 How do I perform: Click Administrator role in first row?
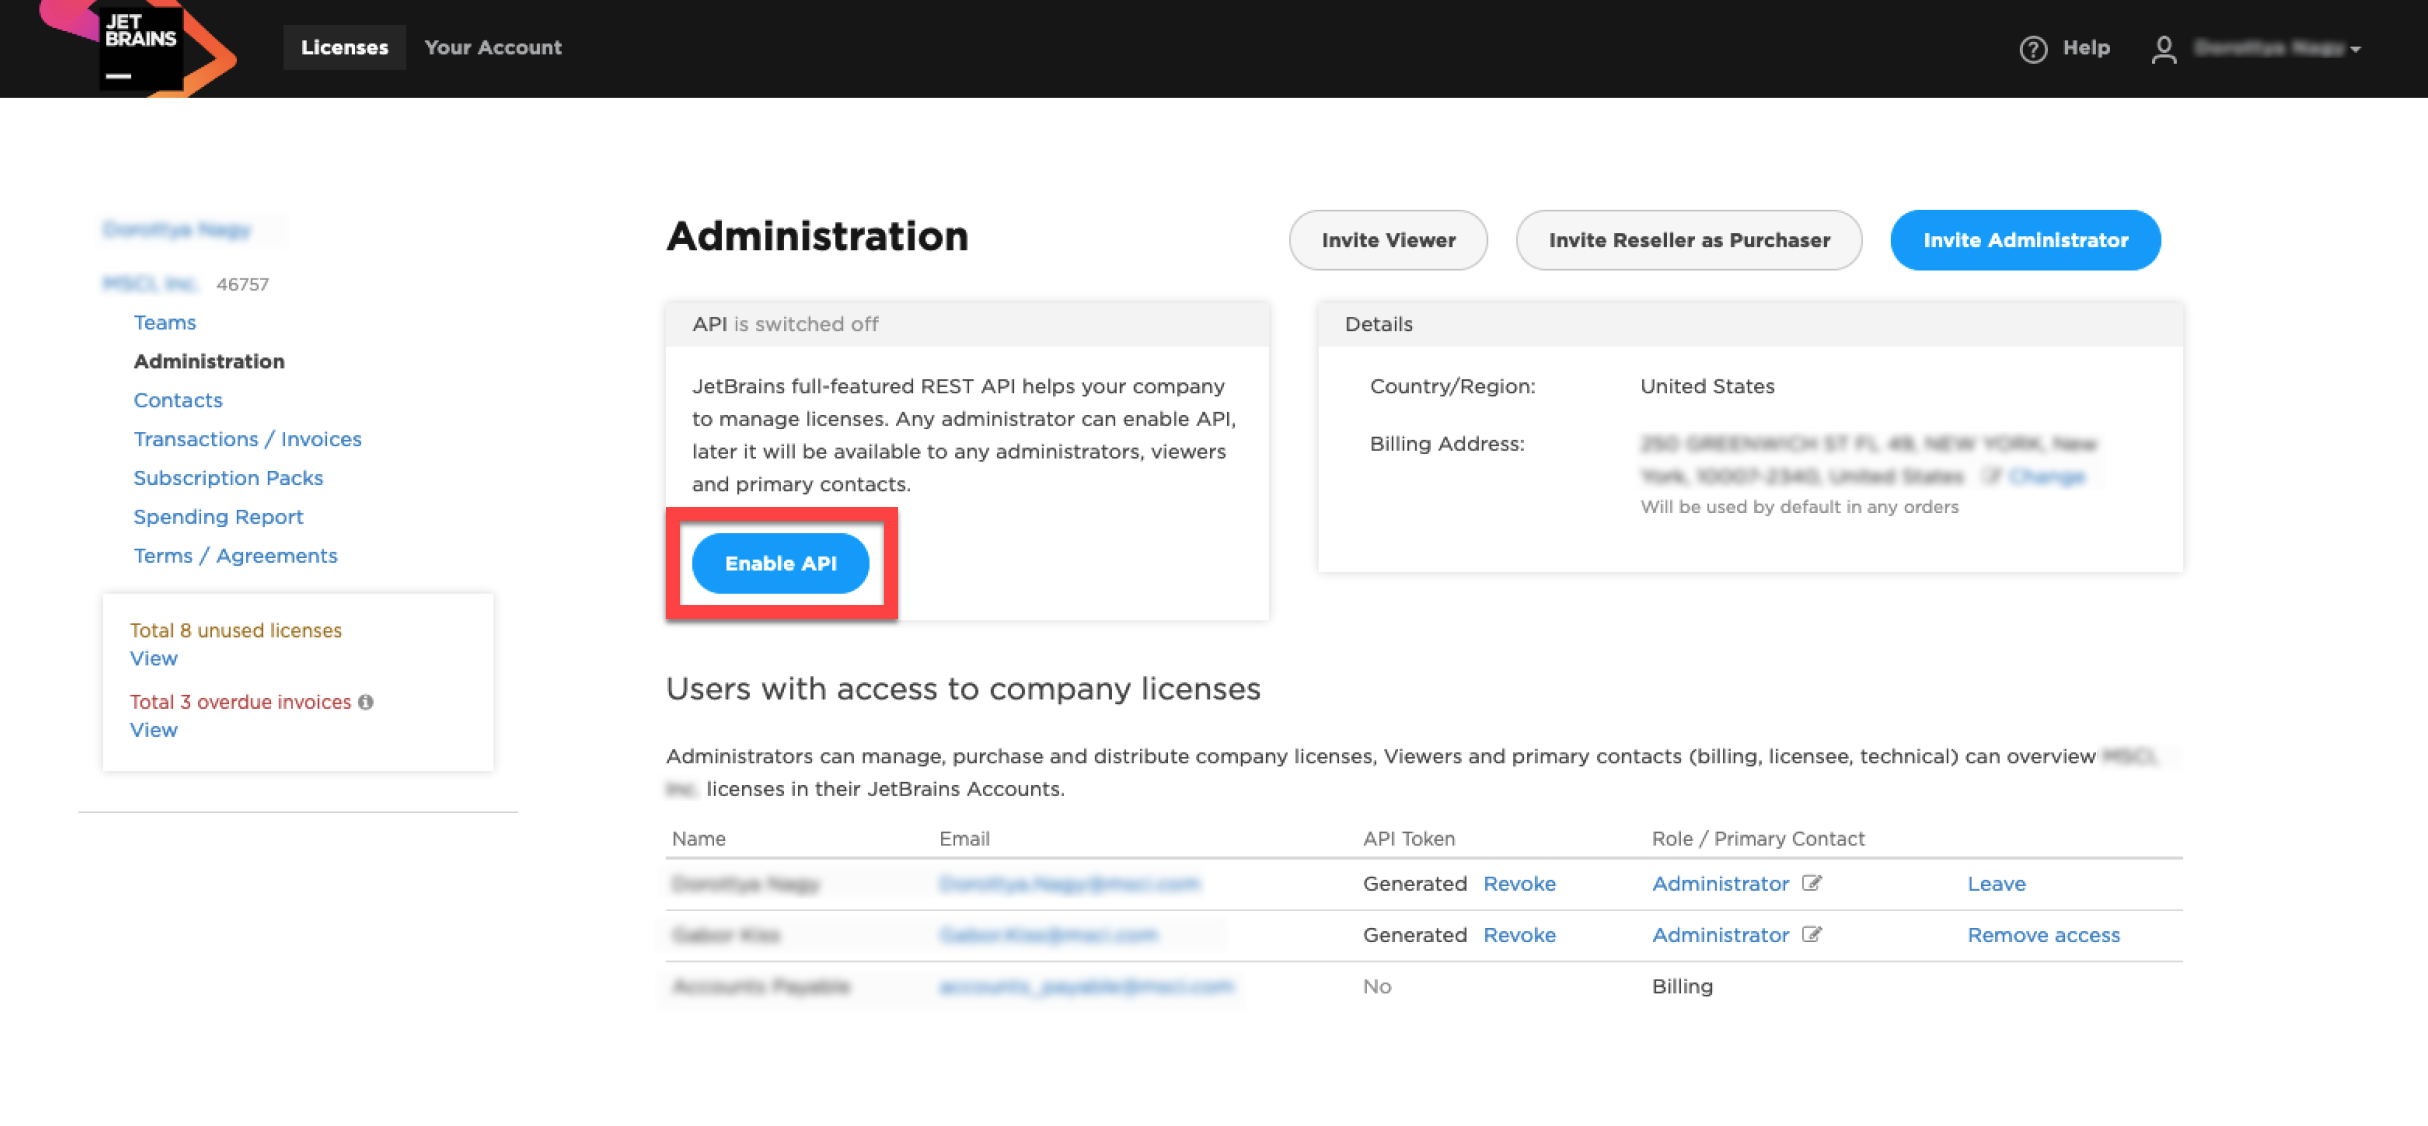[1720, 884]
